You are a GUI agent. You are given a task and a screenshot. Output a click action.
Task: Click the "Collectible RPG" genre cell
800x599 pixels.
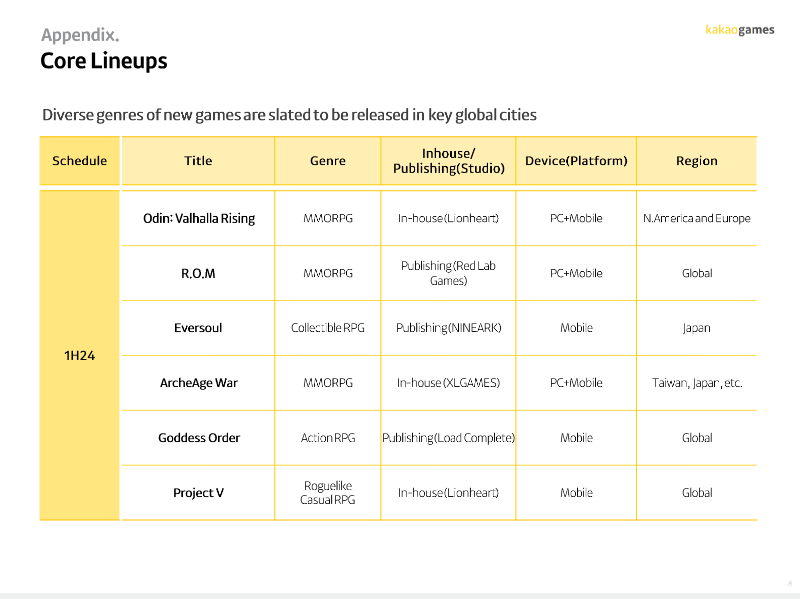coord(328,328)
